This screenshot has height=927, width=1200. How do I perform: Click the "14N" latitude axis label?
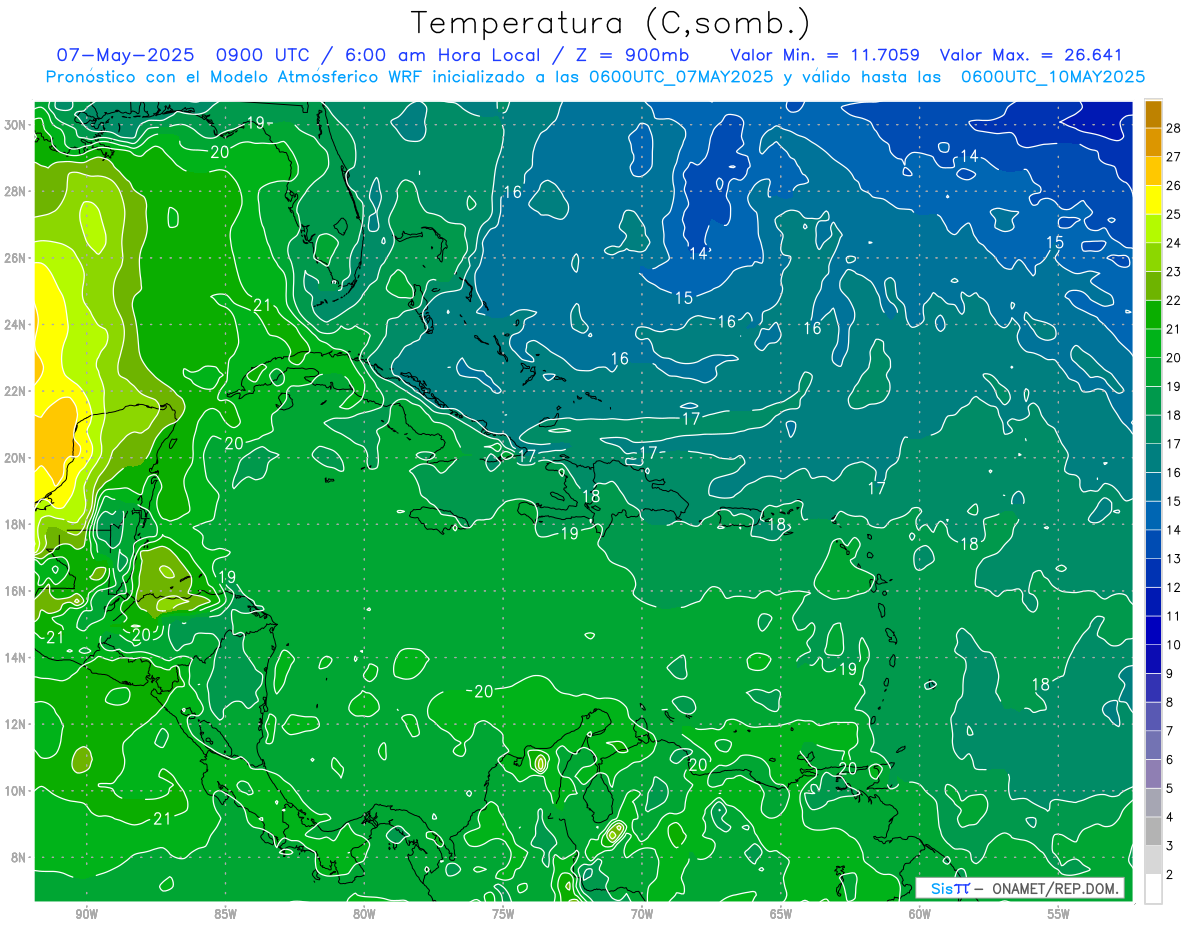tap(17, 658)
